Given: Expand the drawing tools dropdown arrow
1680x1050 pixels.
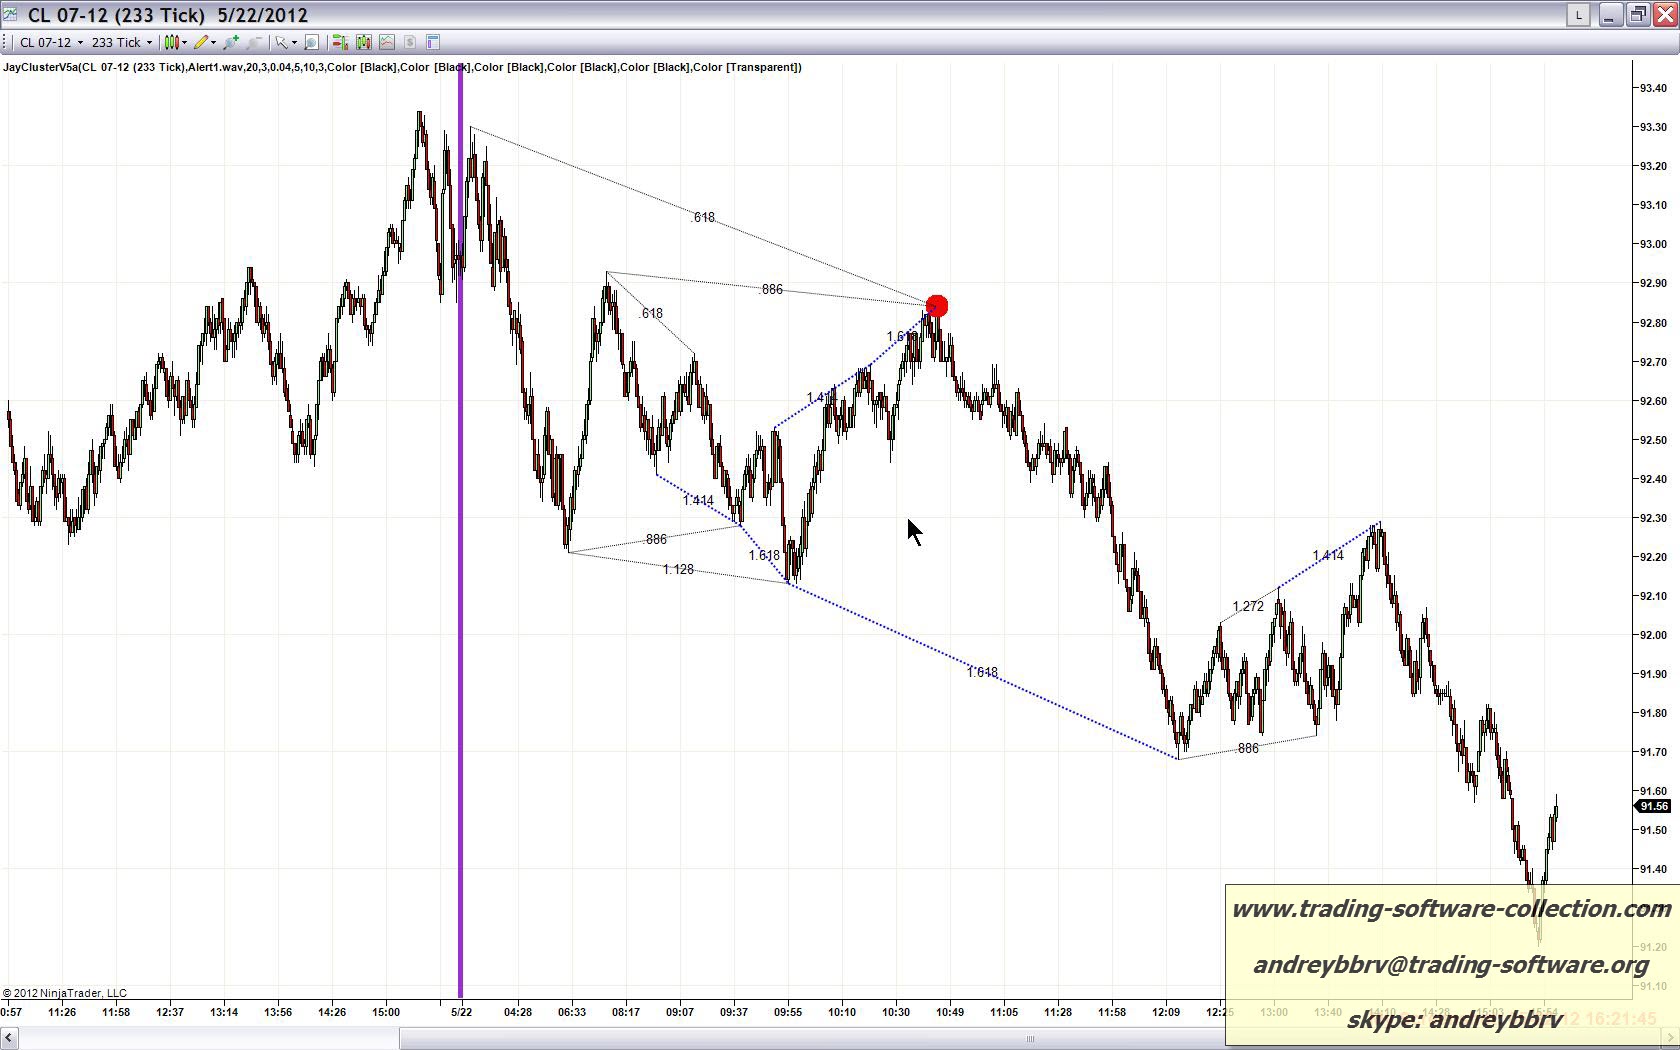Looking at the screenshot, I should coord(214,43).
